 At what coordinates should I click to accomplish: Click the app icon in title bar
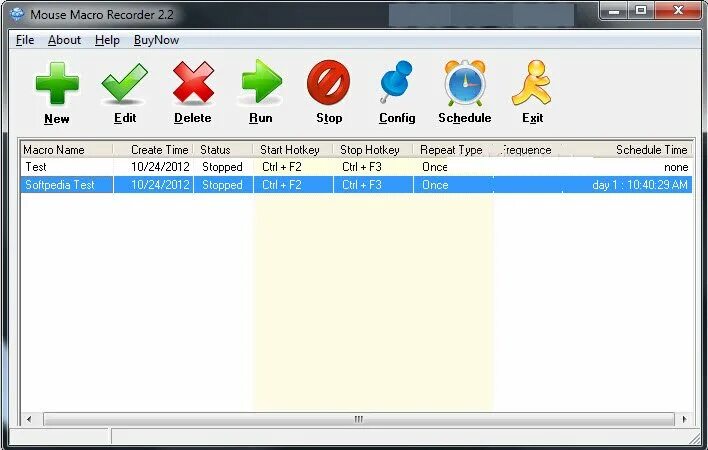tap(17, 14)
